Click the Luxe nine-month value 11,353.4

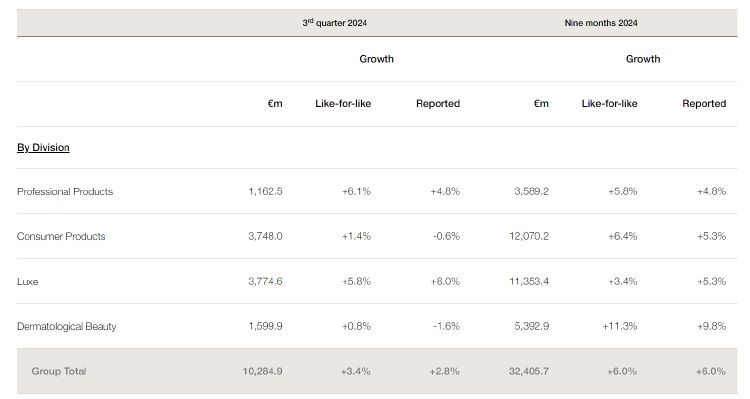point(529,281)
